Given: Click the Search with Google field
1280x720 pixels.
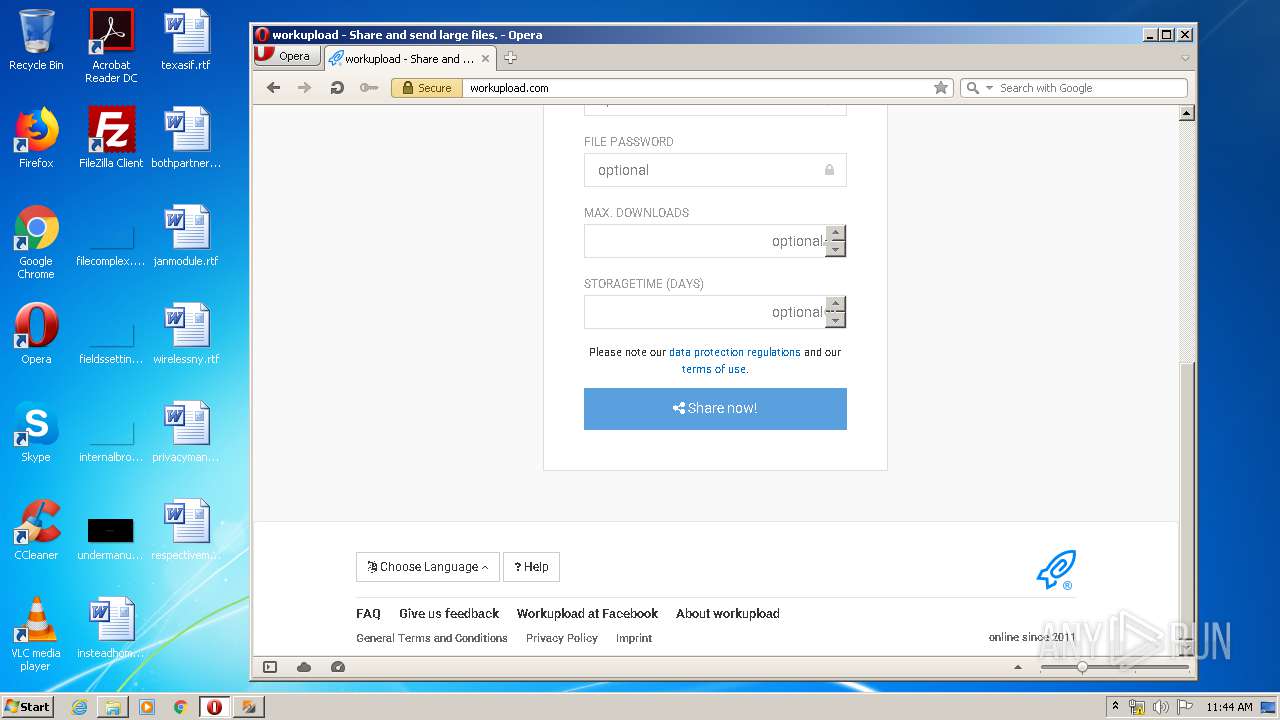Looking at the screenshot, I should pyautogui.click(x=1091, y=88).
